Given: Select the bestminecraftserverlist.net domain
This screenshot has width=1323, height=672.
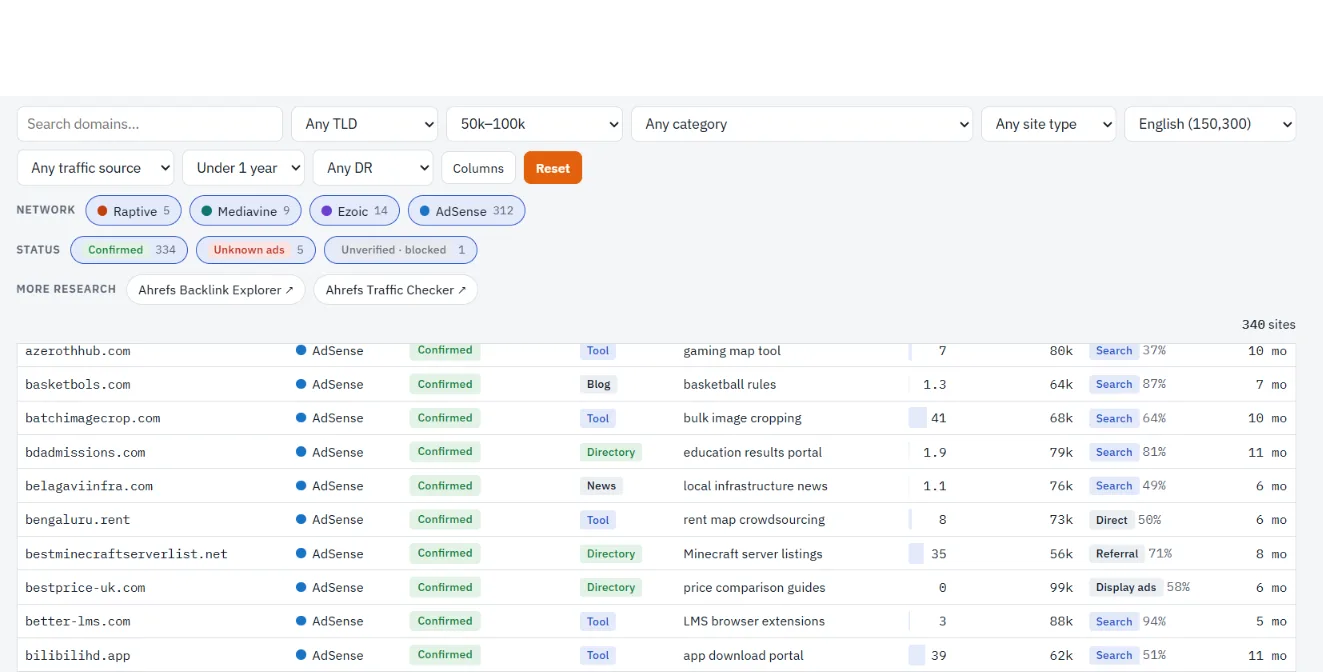Looking at the screenshot, I should tap(126, 554).
